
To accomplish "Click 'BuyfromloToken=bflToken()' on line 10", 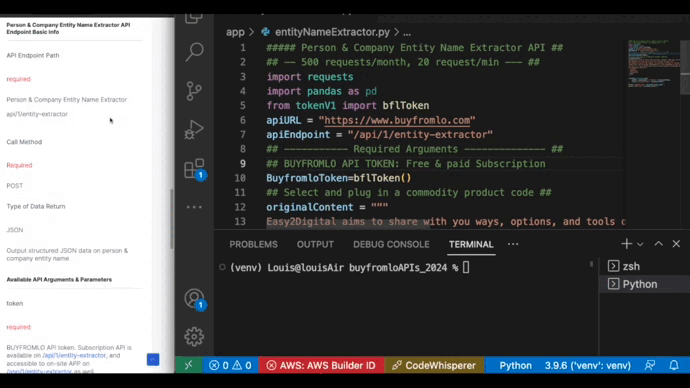I will (338, 178).
